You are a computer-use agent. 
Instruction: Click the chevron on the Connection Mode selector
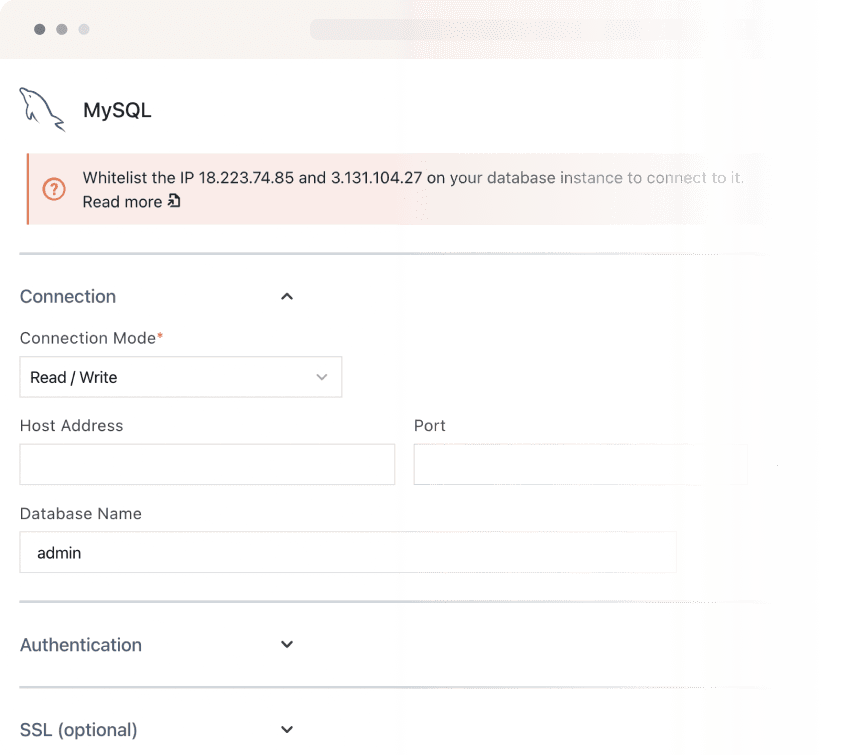coord(322,377)
